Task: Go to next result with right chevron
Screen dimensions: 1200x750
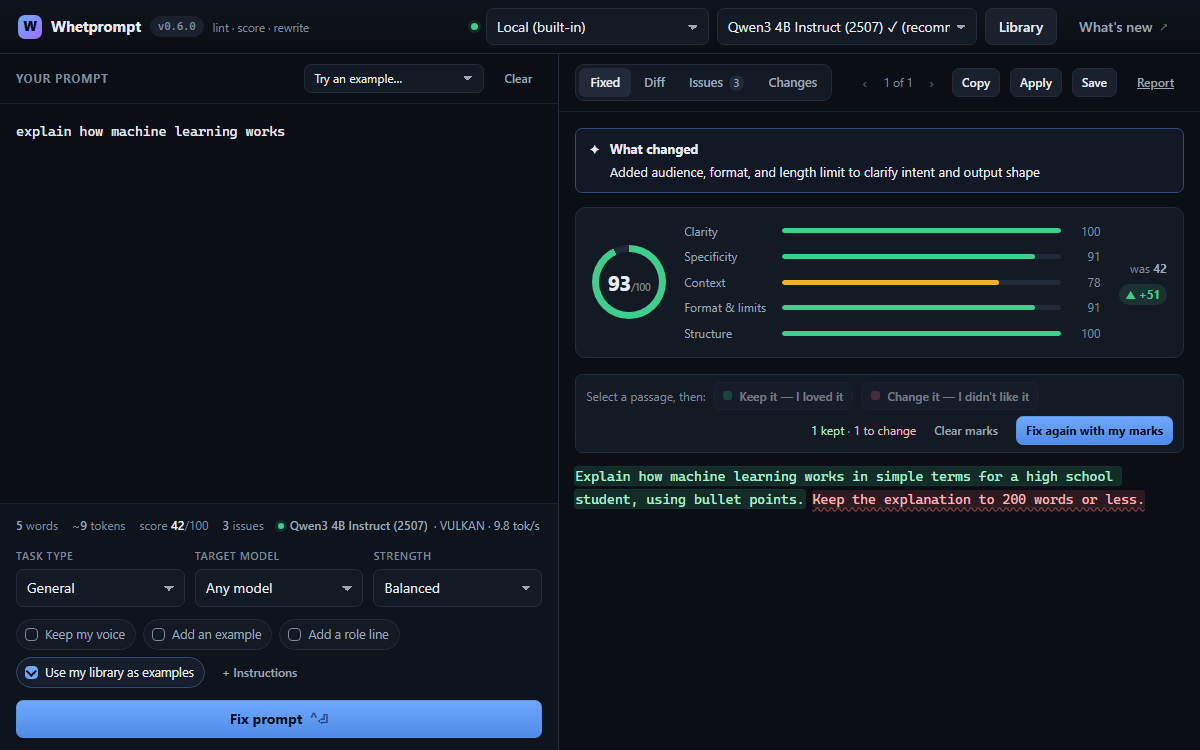Action: click(x=931, y=84)
